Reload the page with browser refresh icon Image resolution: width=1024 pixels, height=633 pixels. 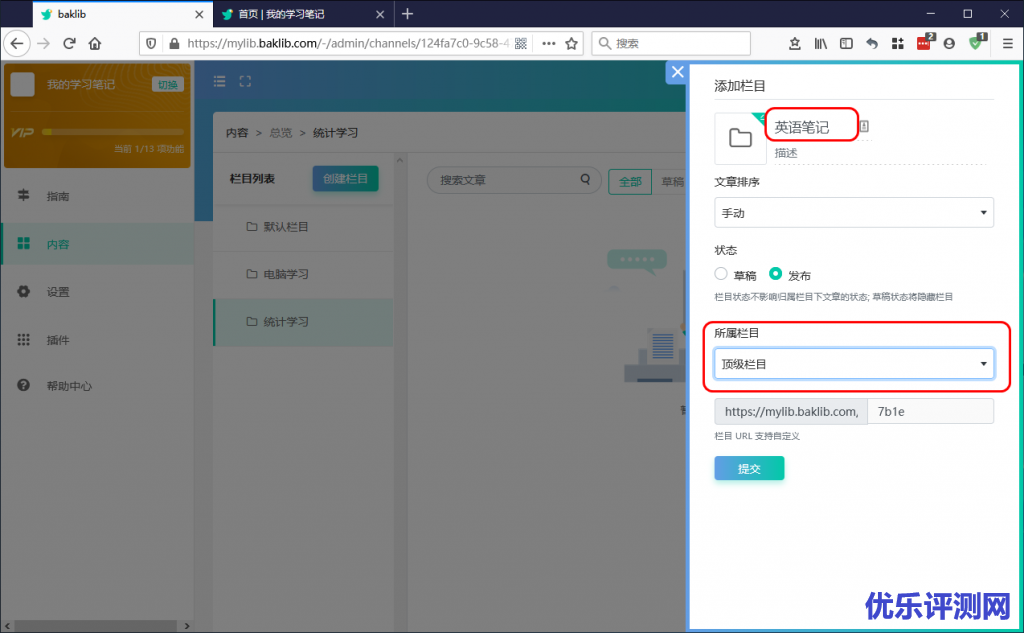click(69, 43)
